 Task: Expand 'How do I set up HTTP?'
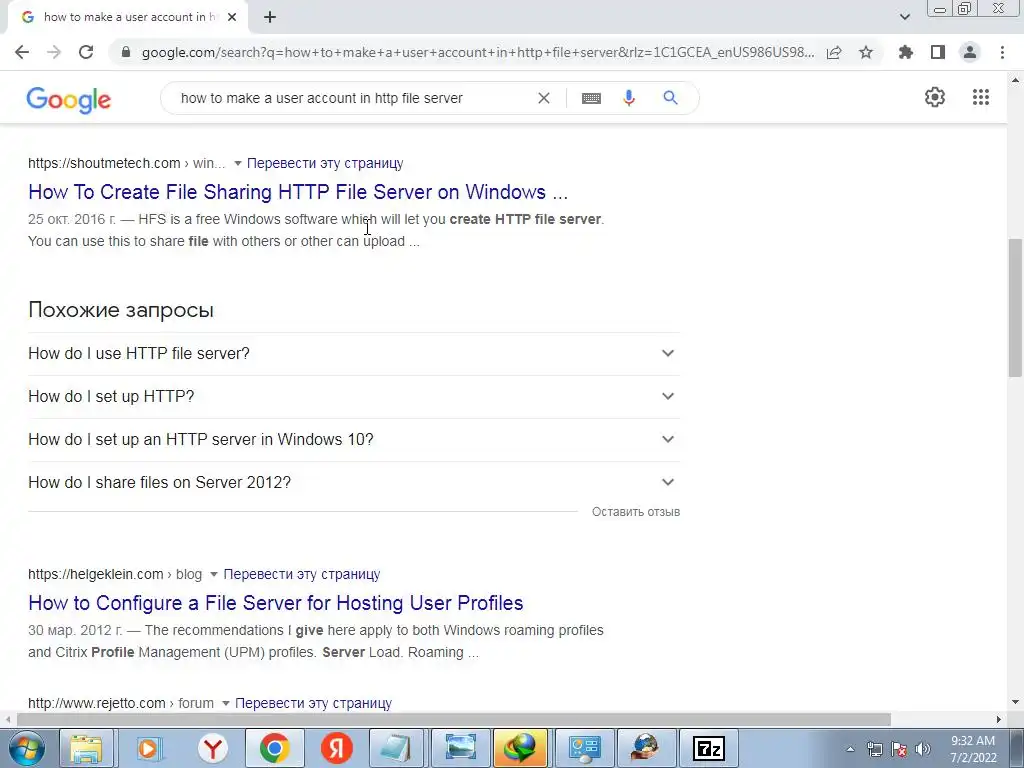coord(354,396)
